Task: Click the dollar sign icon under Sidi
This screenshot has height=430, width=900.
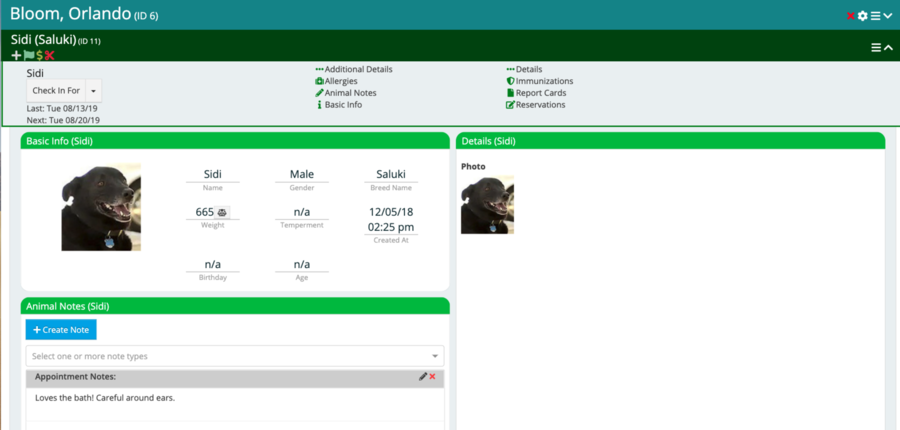Action: (x=39, y=55)
